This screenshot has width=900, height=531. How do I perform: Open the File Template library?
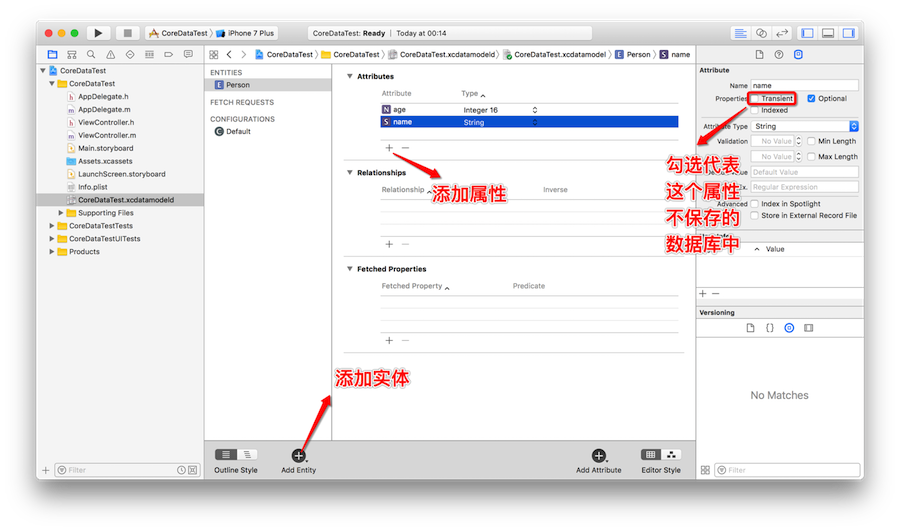(750, 328)
